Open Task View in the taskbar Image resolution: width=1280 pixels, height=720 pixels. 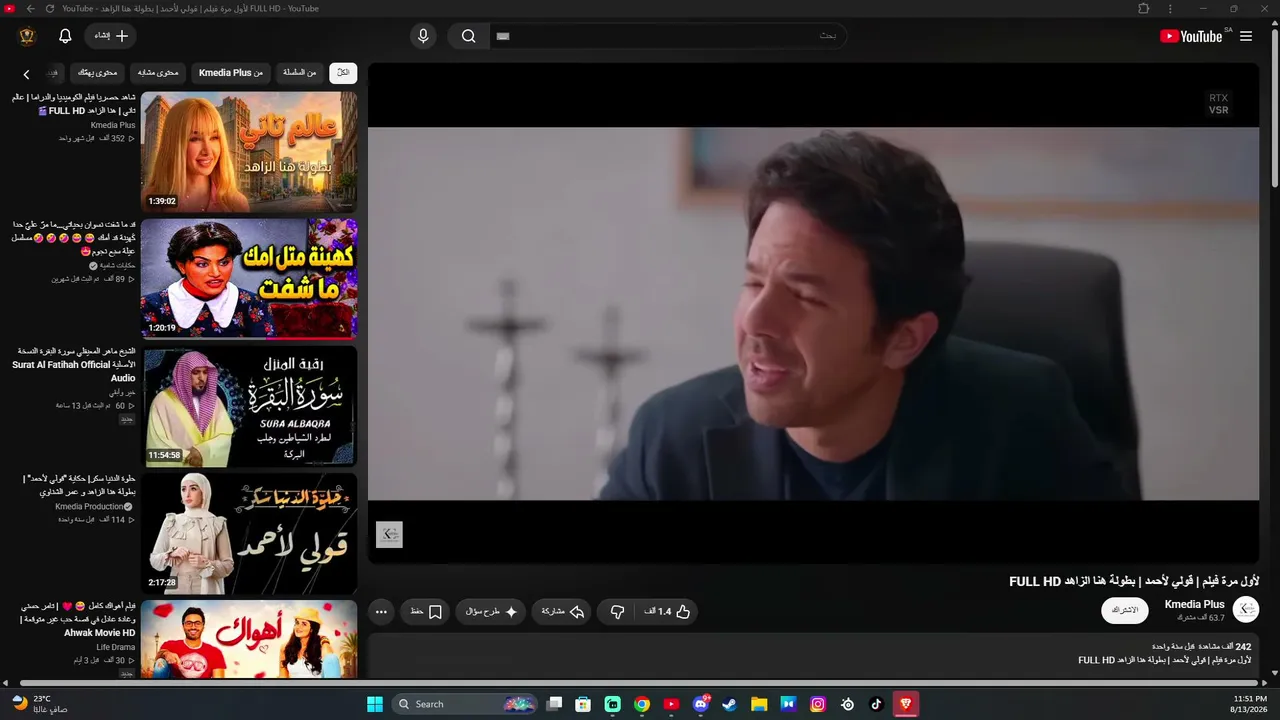point(554,704)
